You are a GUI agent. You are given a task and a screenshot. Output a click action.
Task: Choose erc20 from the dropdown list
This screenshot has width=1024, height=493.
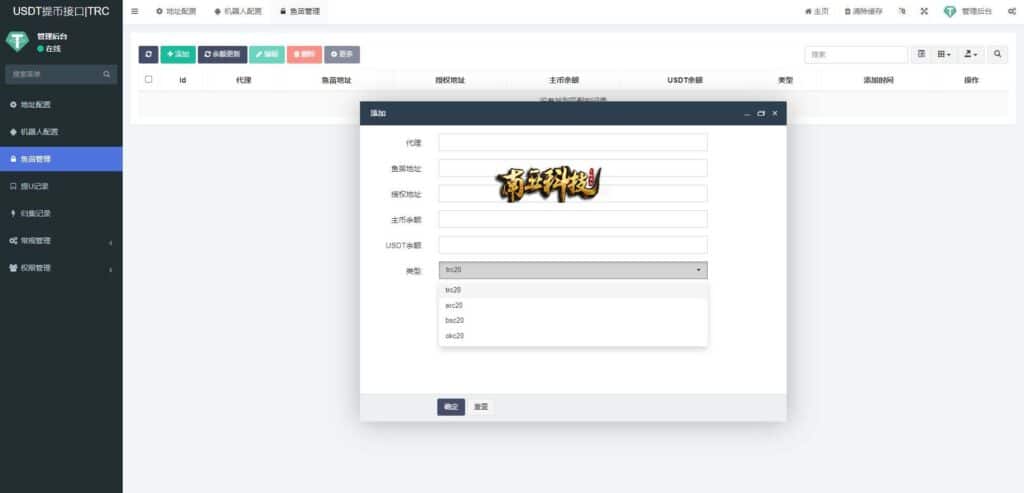click(573, 305)
